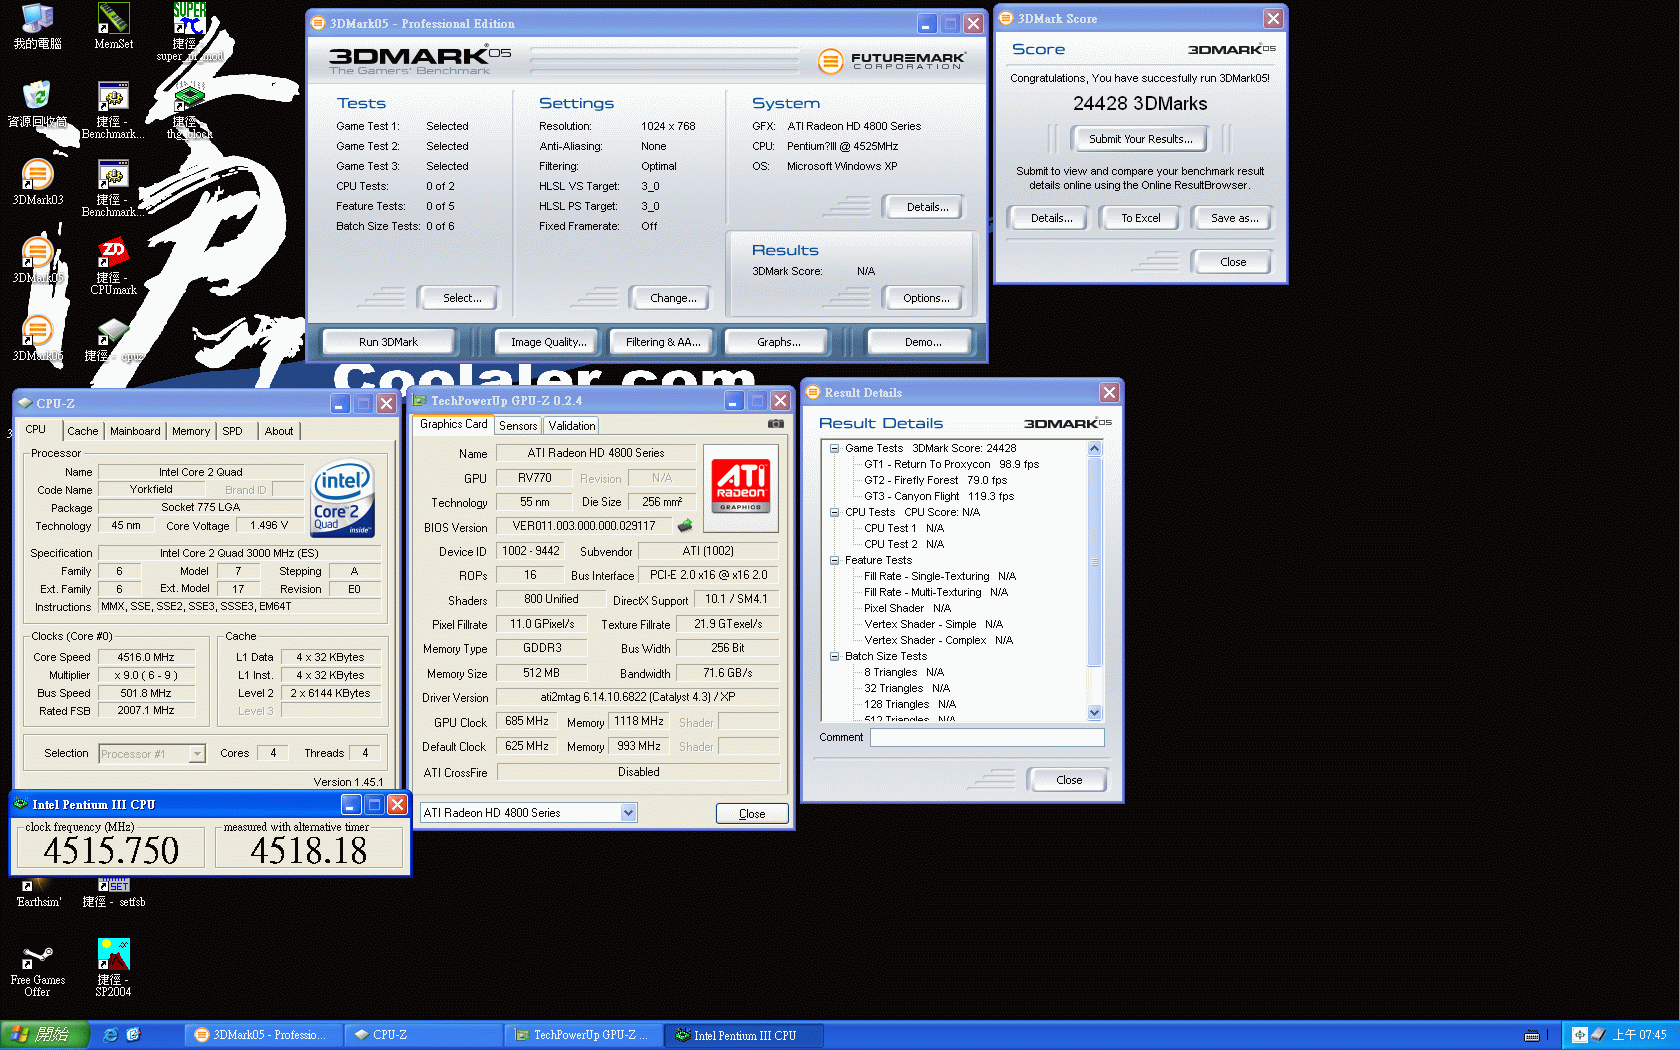Click the Filtering & AA button
Screen dimensions: 1680x1050
663,342
